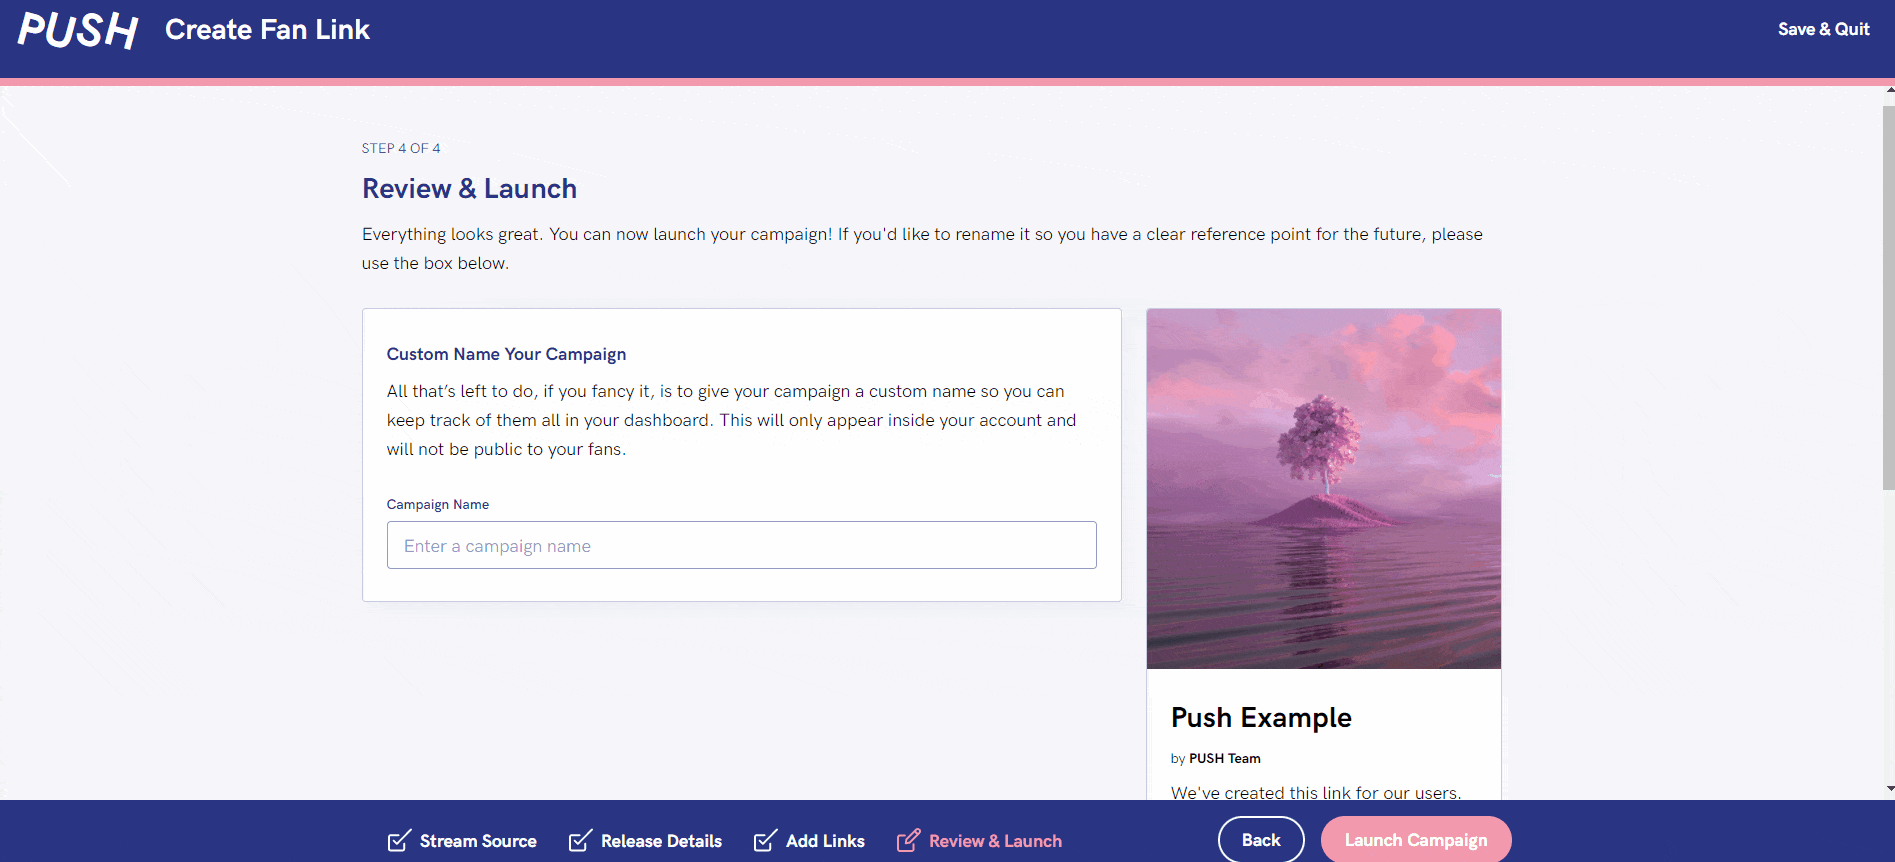Click the "STEP 4 OF 4" label
This screenshot has width=1895, height=862.
click(x=401, y=148)
